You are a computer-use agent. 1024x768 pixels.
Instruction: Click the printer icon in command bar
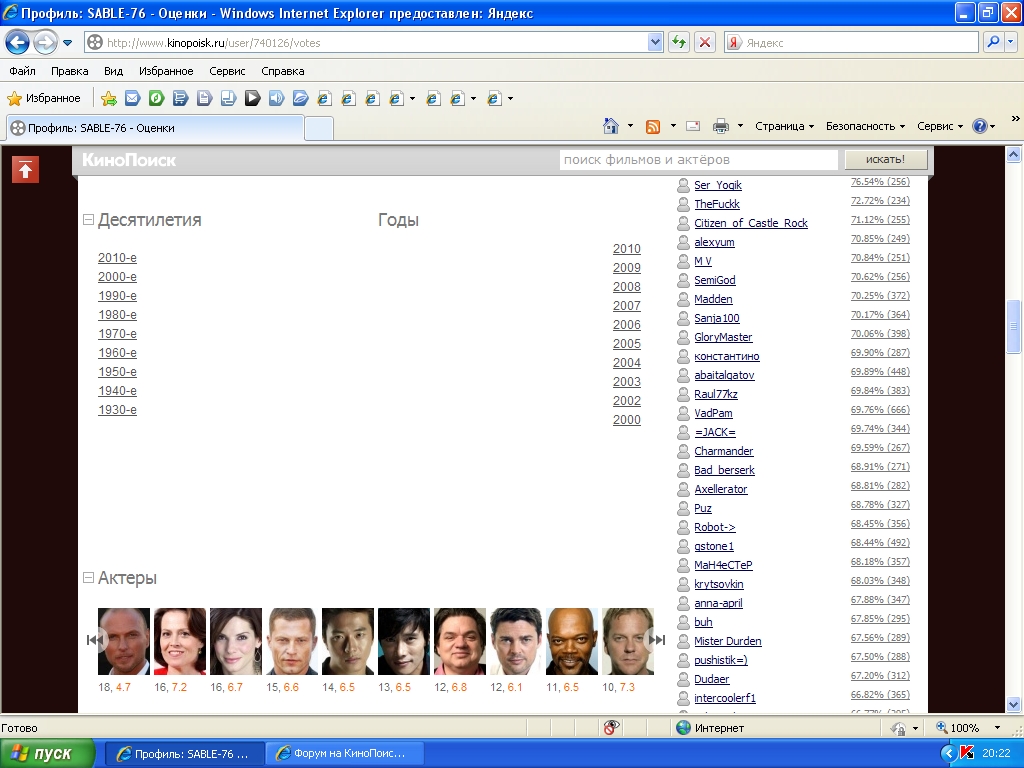pos(720,126)
